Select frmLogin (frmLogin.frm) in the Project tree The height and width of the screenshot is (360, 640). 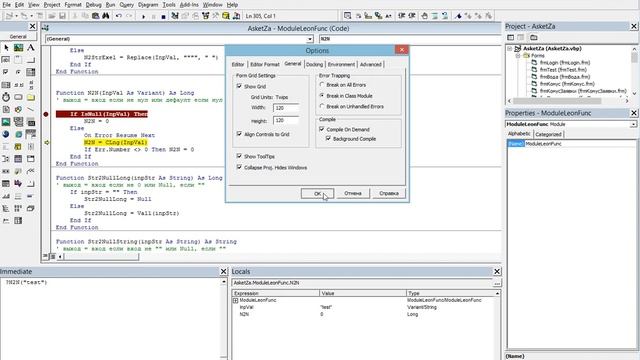pyautogui.click(x=564, y=63)
